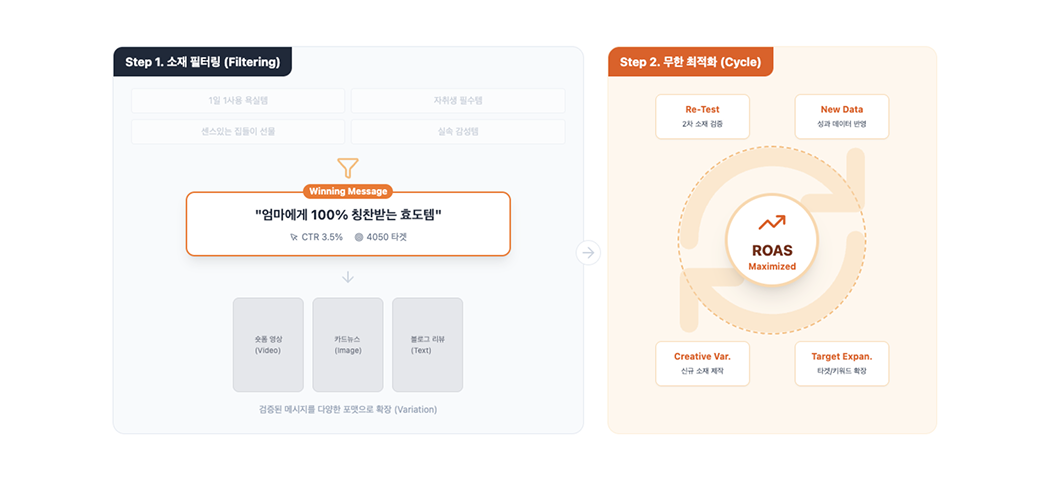Open the Target Expan. card

point(841,363)
